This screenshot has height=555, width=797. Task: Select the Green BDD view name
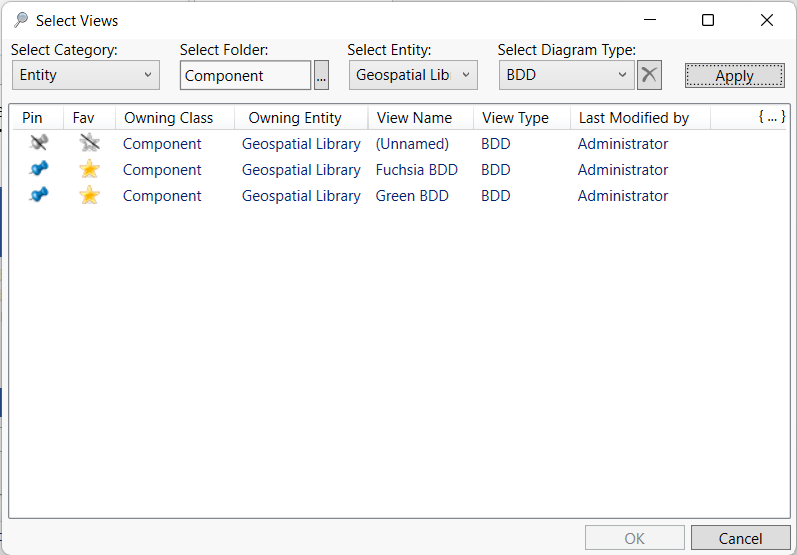coord(412,196)
